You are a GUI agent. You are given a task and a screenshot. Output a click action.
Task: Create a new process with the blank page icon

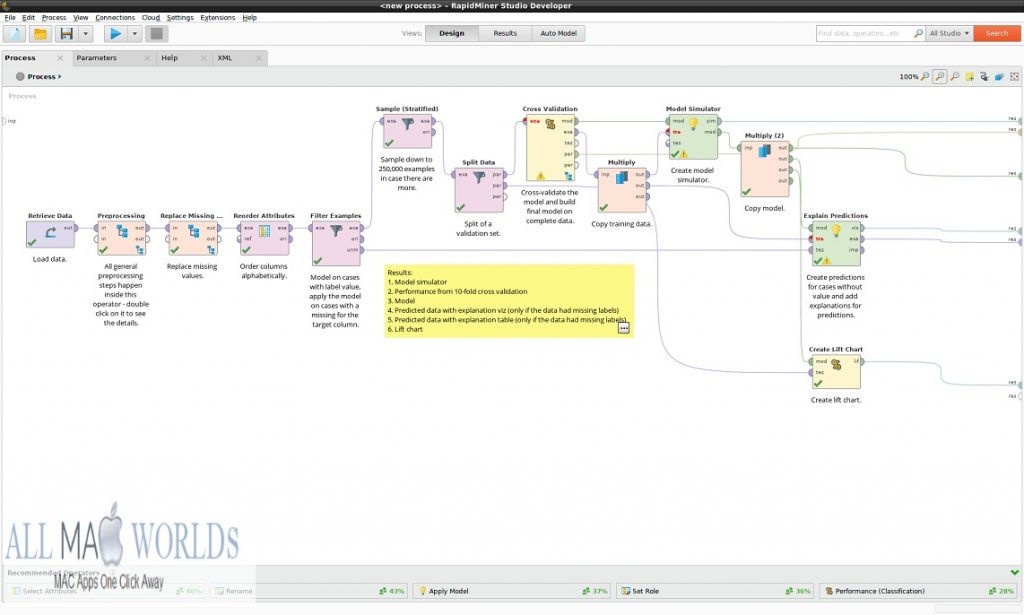14,33
